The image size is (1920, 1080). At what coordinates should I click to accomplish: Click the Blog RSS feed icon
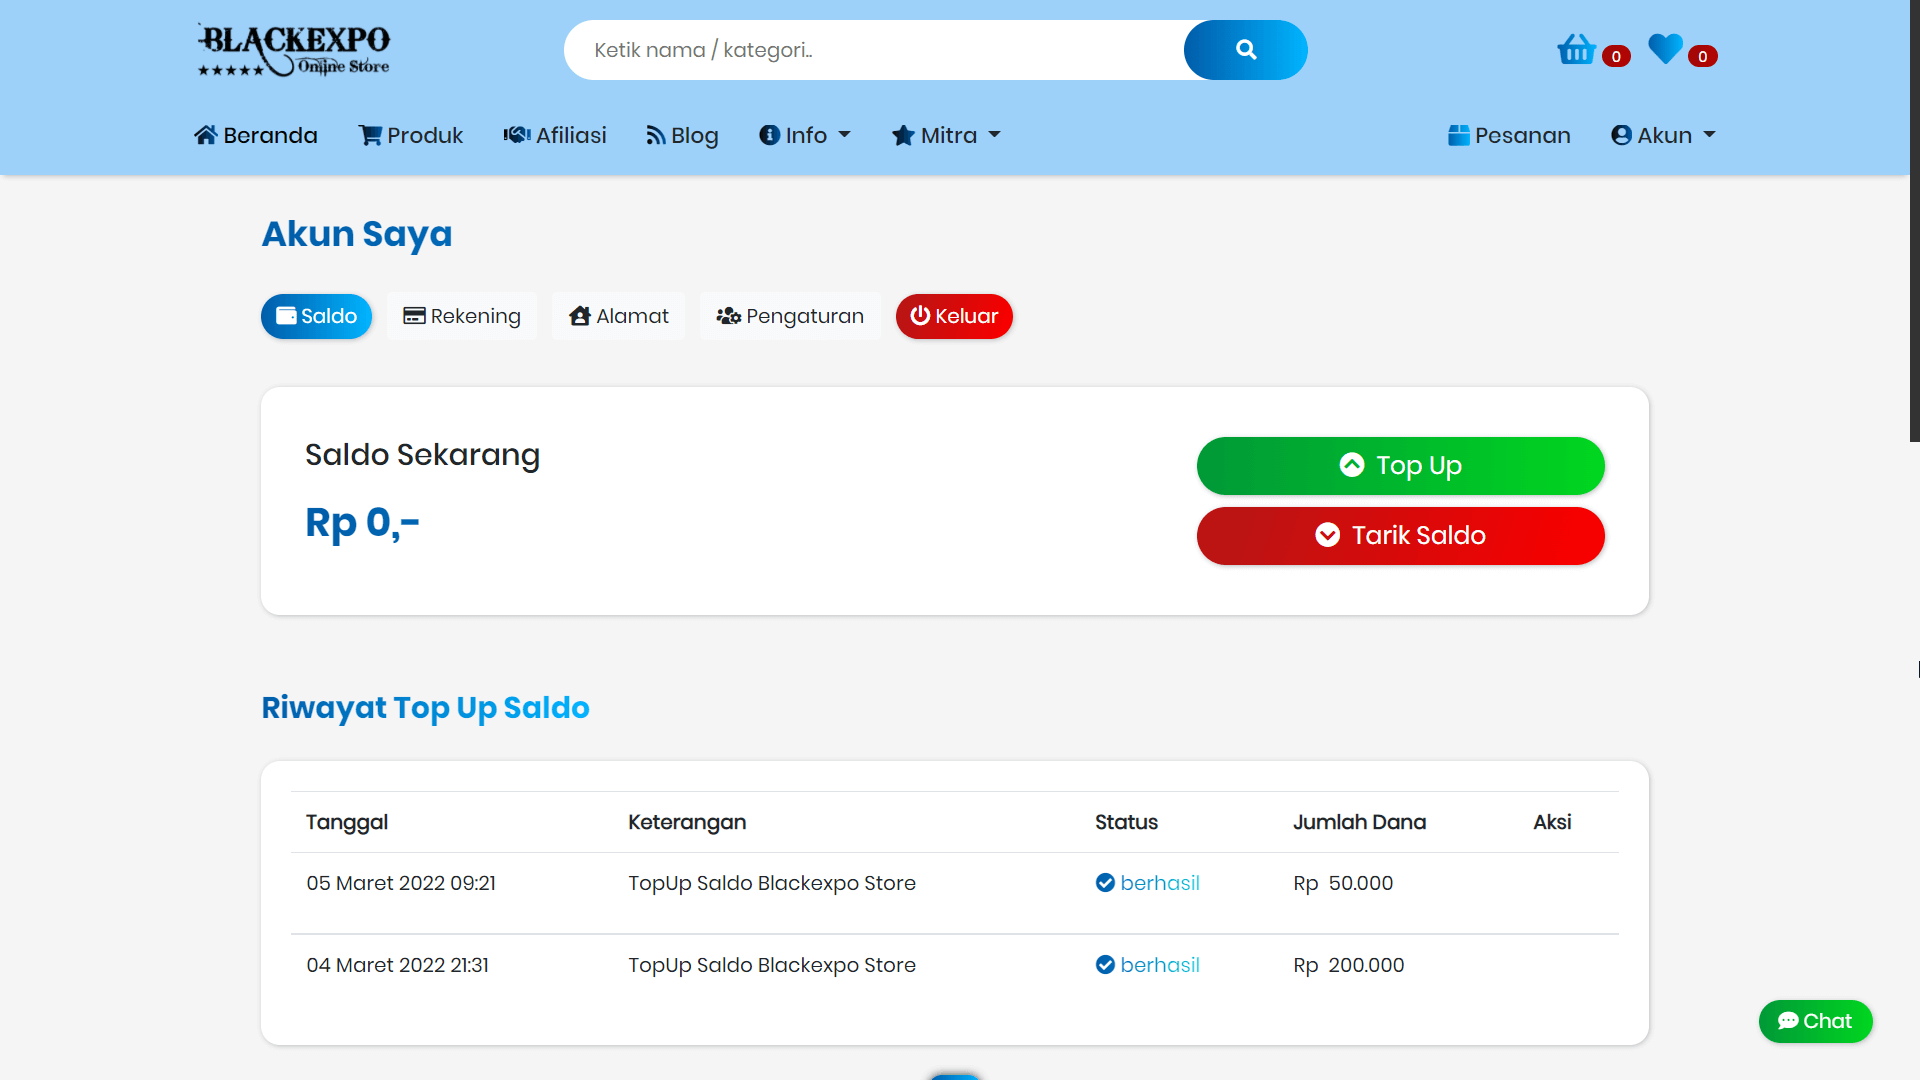tap(655, 135)
